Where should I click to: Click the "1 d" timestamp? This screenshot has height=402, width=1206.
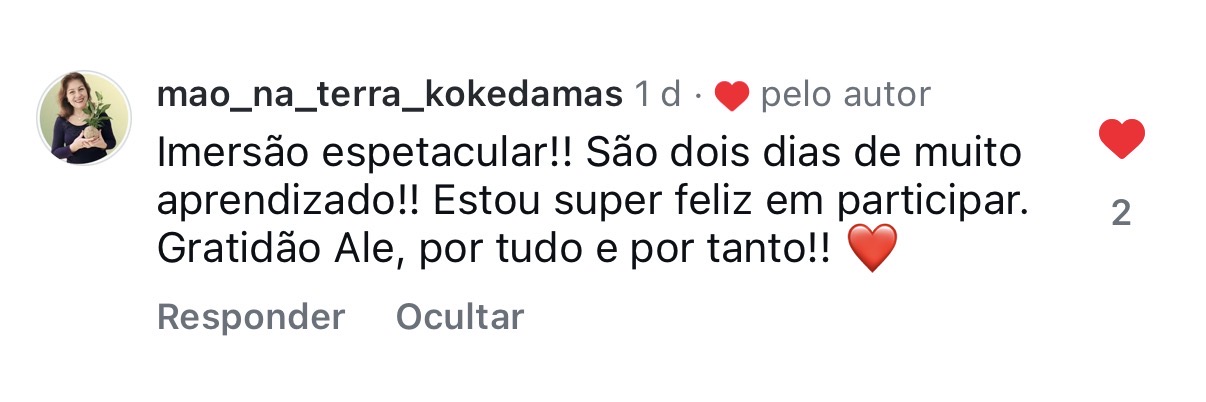click(658, 95)
